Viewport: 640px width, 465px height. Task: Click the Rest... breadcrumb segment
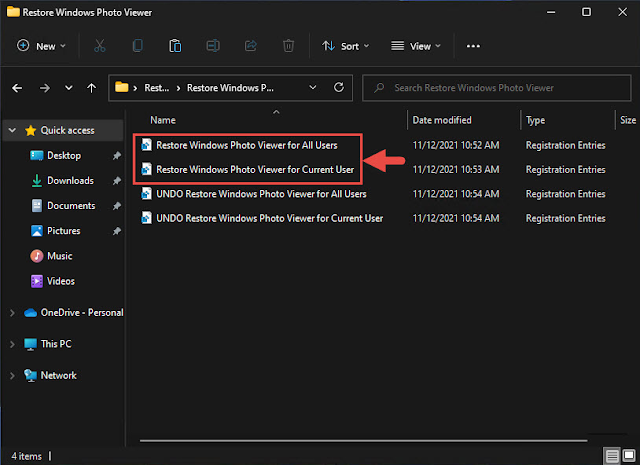point(156,88)
